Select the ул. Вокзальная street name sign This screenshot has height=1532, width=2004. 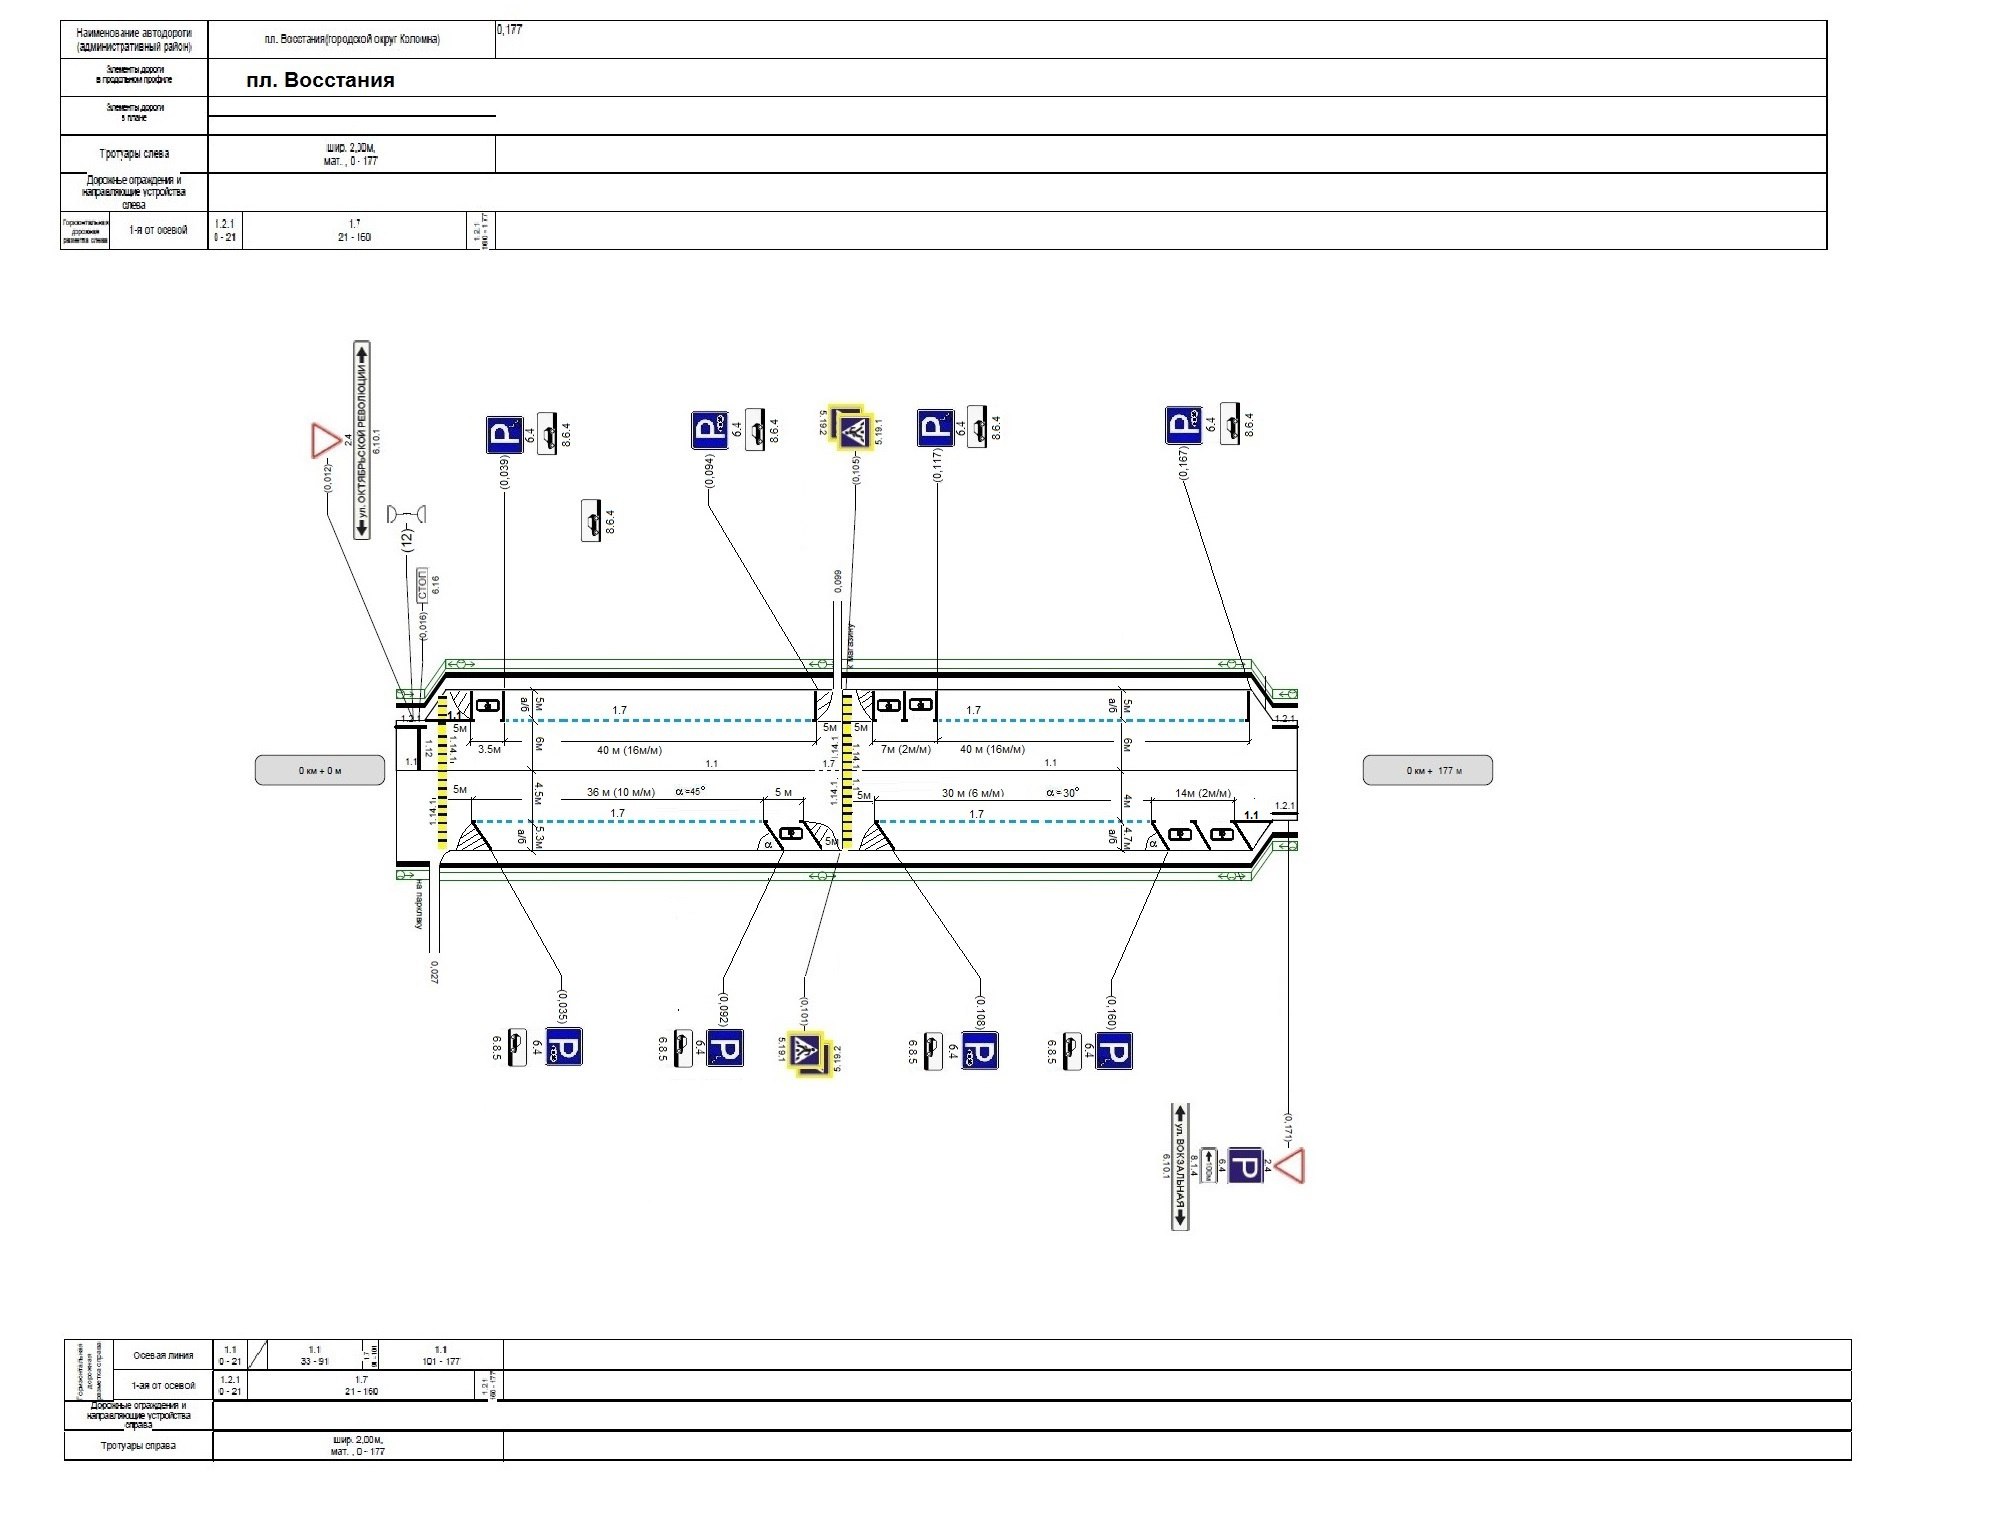coord(1180,1166)
